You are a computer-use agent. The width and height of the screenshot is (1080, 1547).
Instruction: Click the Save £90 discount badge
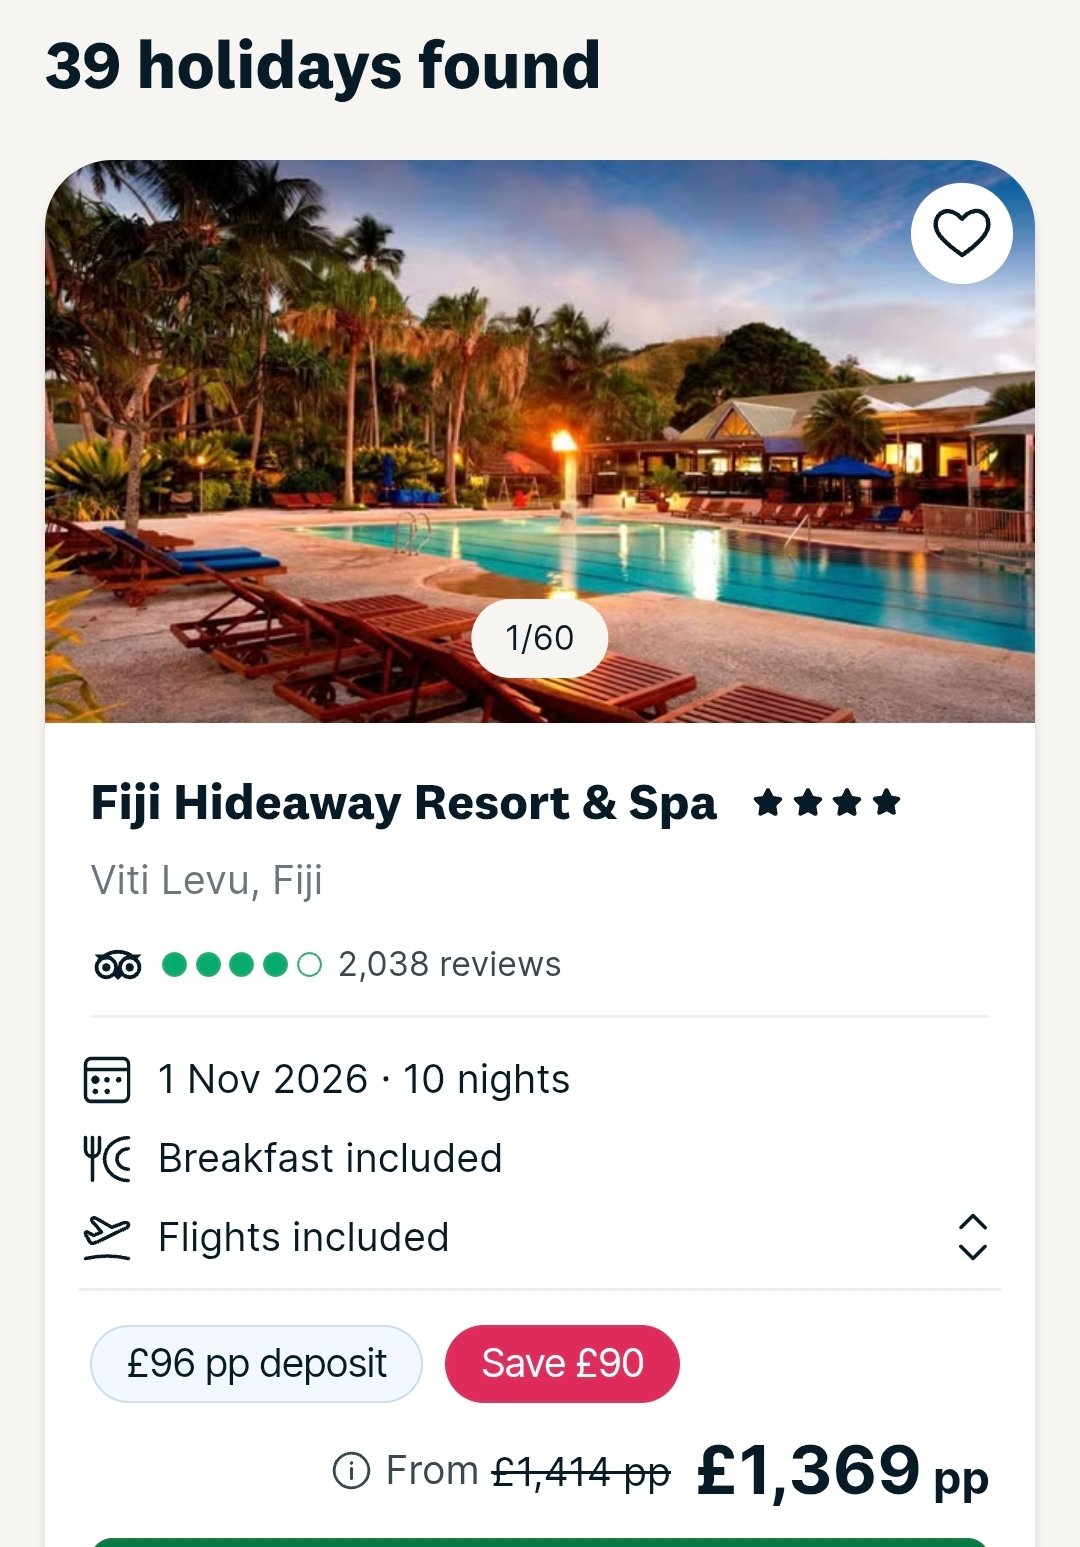[562, 1364]
